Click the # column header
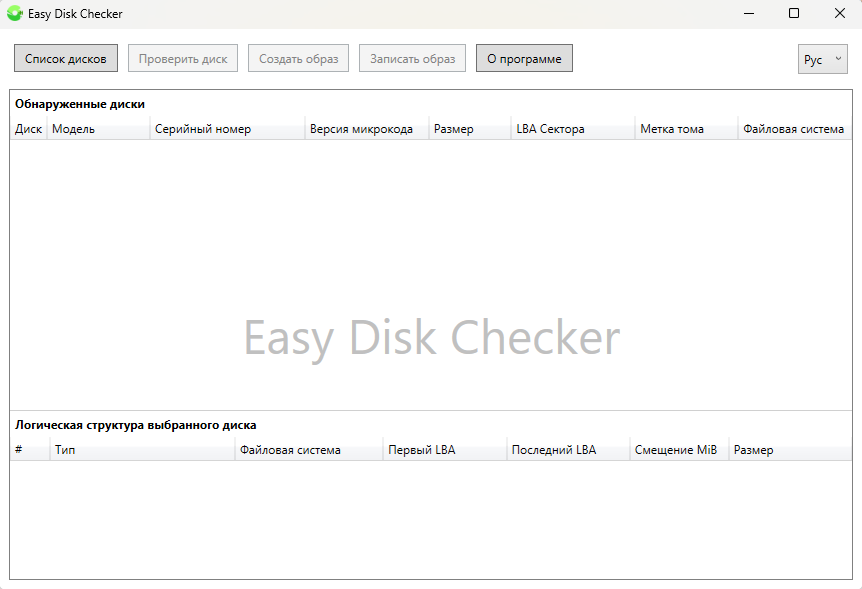Image resolution: width=862 pixels, height=589 pixels. point(30,450)
